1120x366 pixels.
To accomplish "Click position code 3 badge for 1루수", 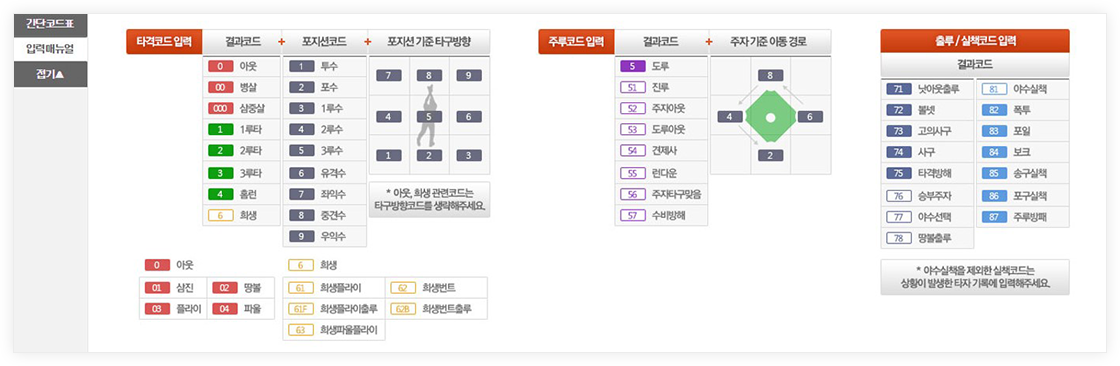I will tap(301, 109).
